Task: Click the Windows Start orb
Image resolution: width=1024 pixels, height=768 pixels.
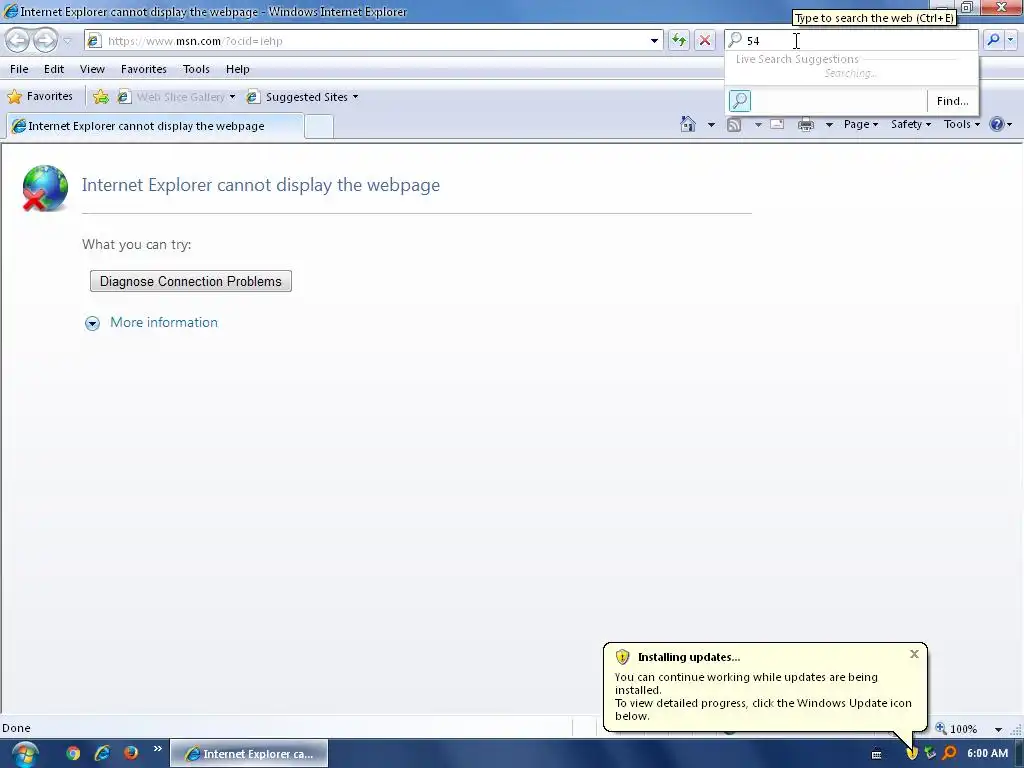Action: pos(24,754)
